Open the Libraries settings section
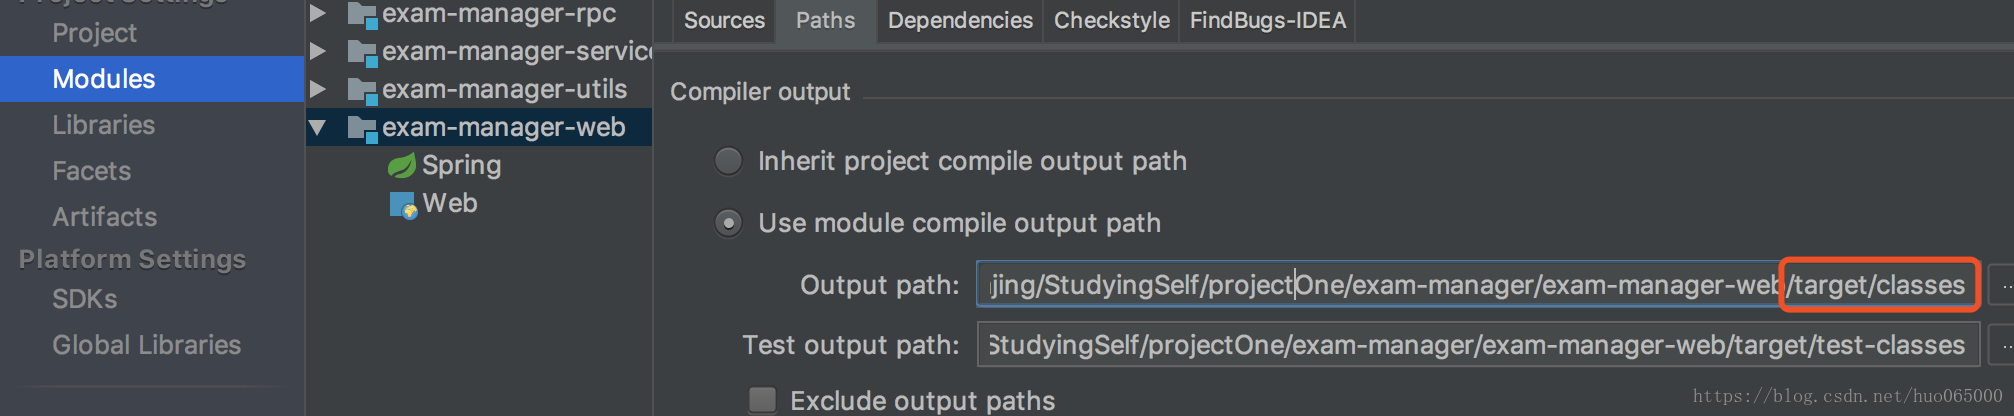Screen dimensions: 2014x416 tap(104, 125)
